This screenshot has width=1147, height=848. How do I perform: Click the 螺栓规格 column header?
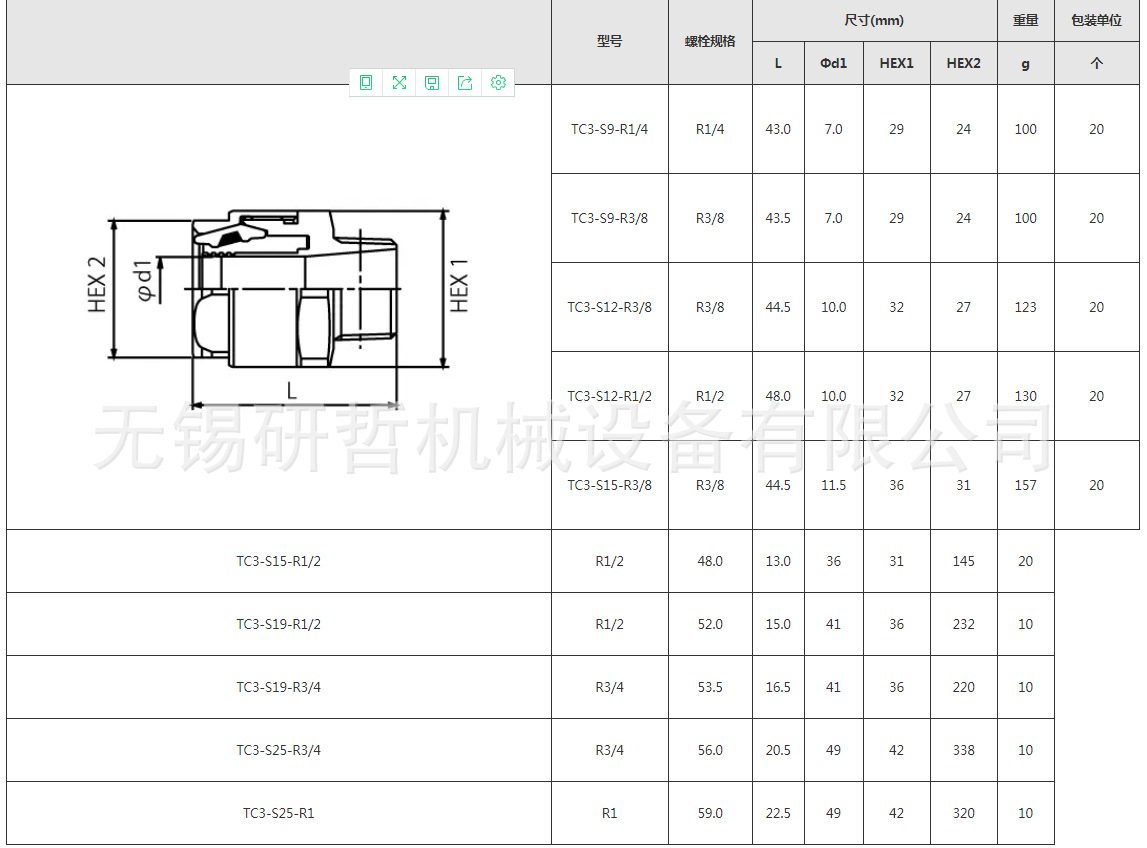(x=710, y=42)
